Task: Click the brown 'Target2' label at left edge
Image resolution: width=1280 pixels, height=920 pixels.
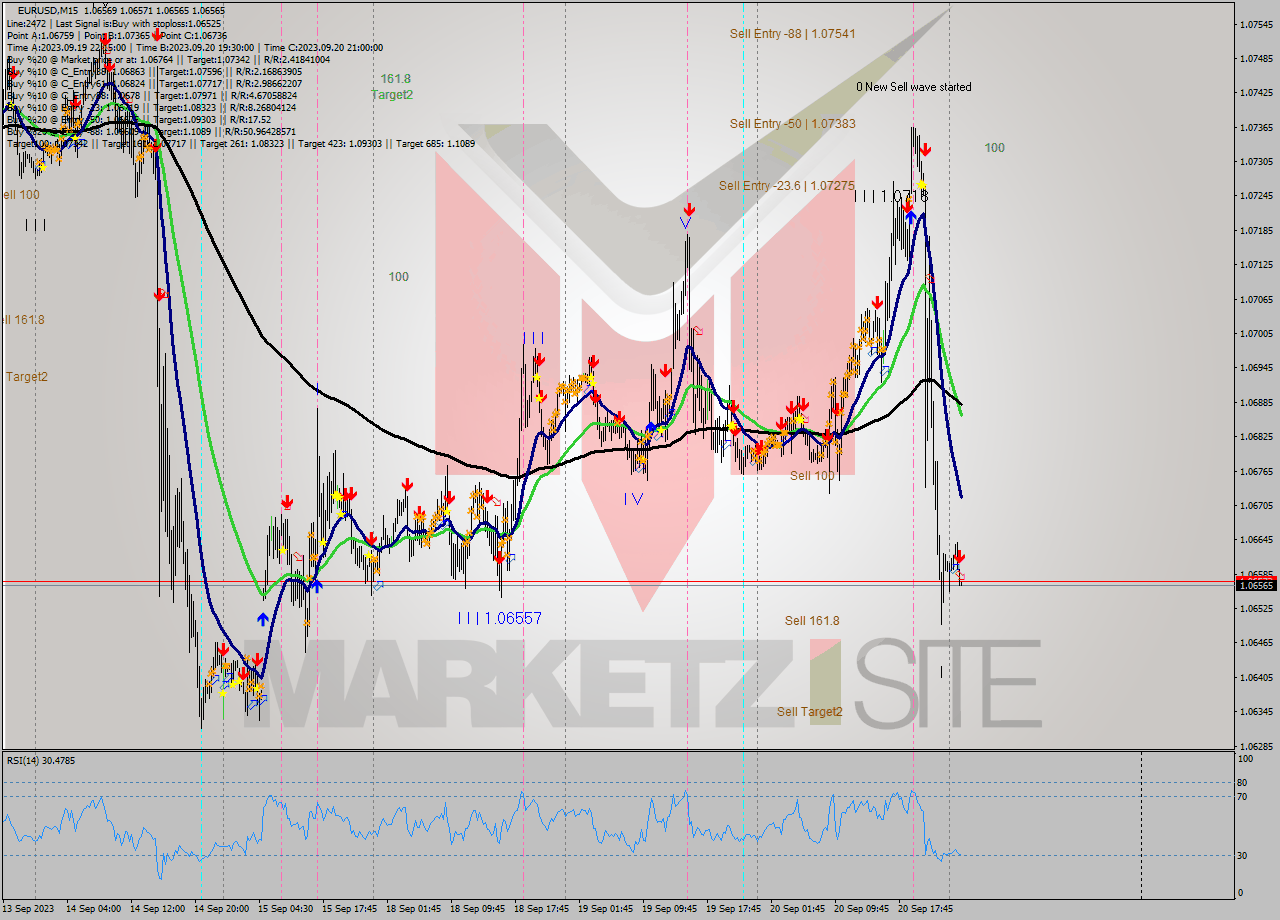Action: pos(26,377)
